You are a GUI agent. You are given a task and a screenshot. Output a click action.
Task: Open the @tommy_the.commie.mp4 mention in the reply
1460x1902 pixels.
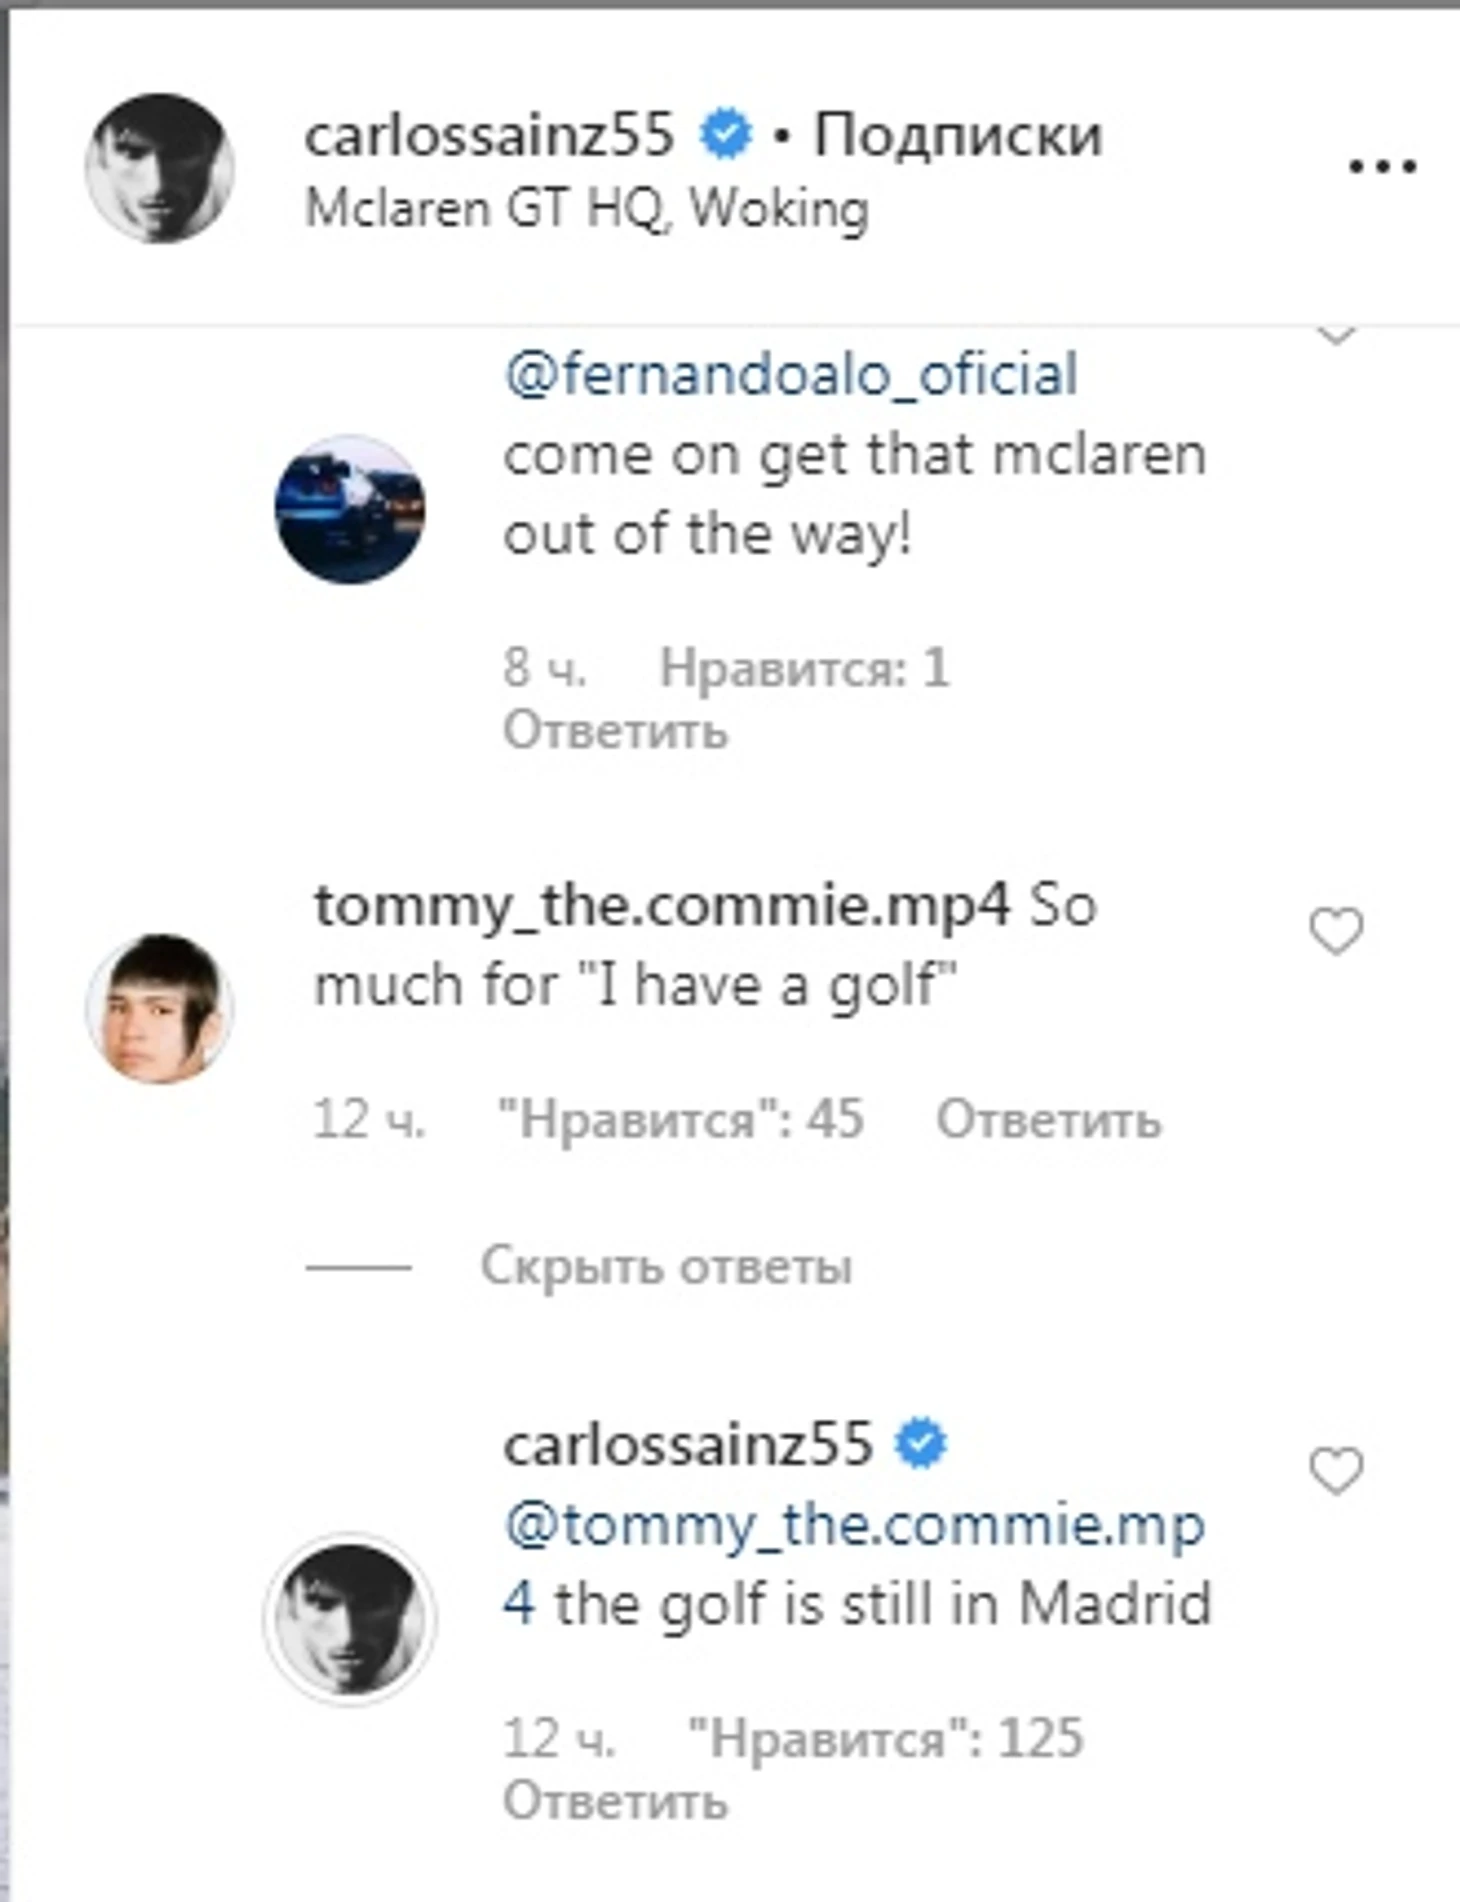[x=853, y=1526]
